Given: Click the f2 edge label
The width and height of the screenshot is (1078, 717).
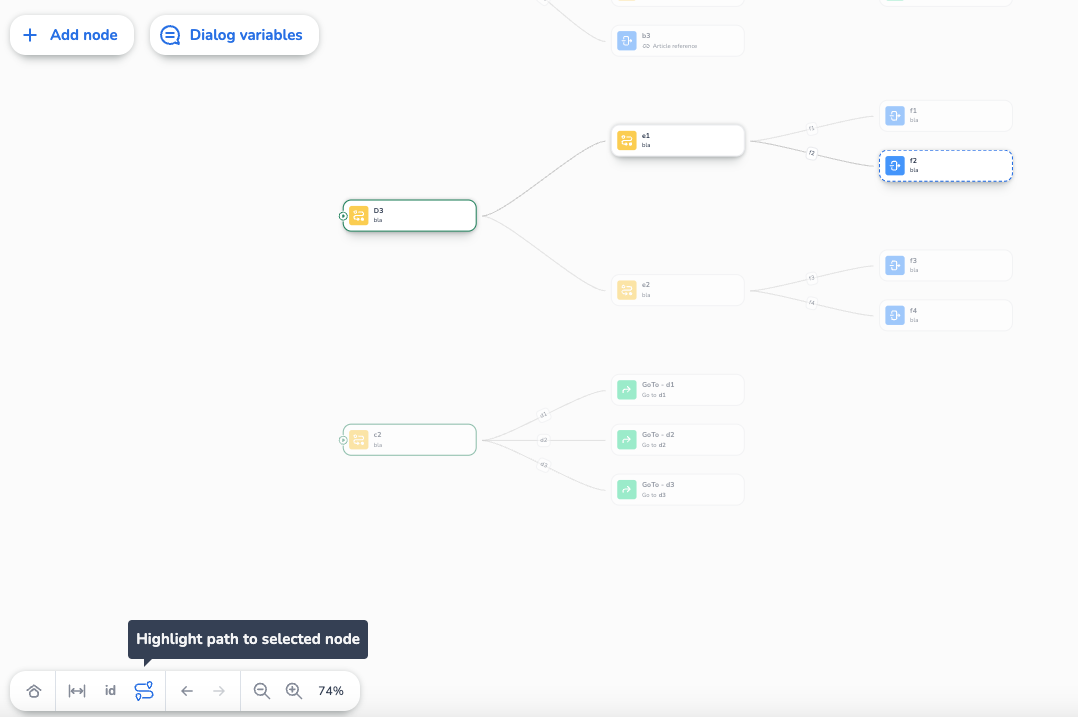Looking at the screenshot, I should pyautogui.click(x=812, y=153).
